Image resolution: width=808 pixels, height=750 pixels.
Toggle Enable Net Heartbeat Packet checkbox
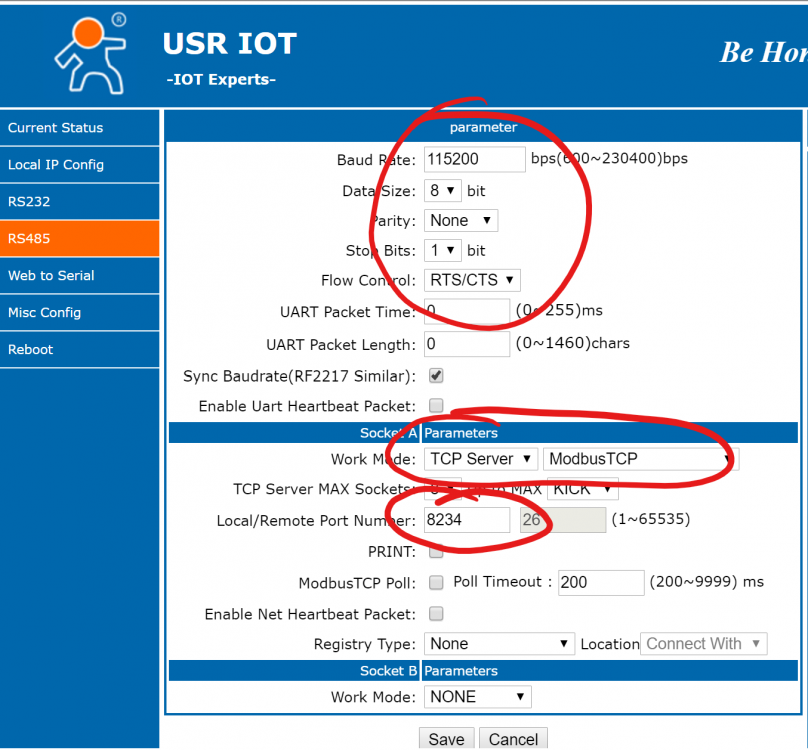pos(436,614)
